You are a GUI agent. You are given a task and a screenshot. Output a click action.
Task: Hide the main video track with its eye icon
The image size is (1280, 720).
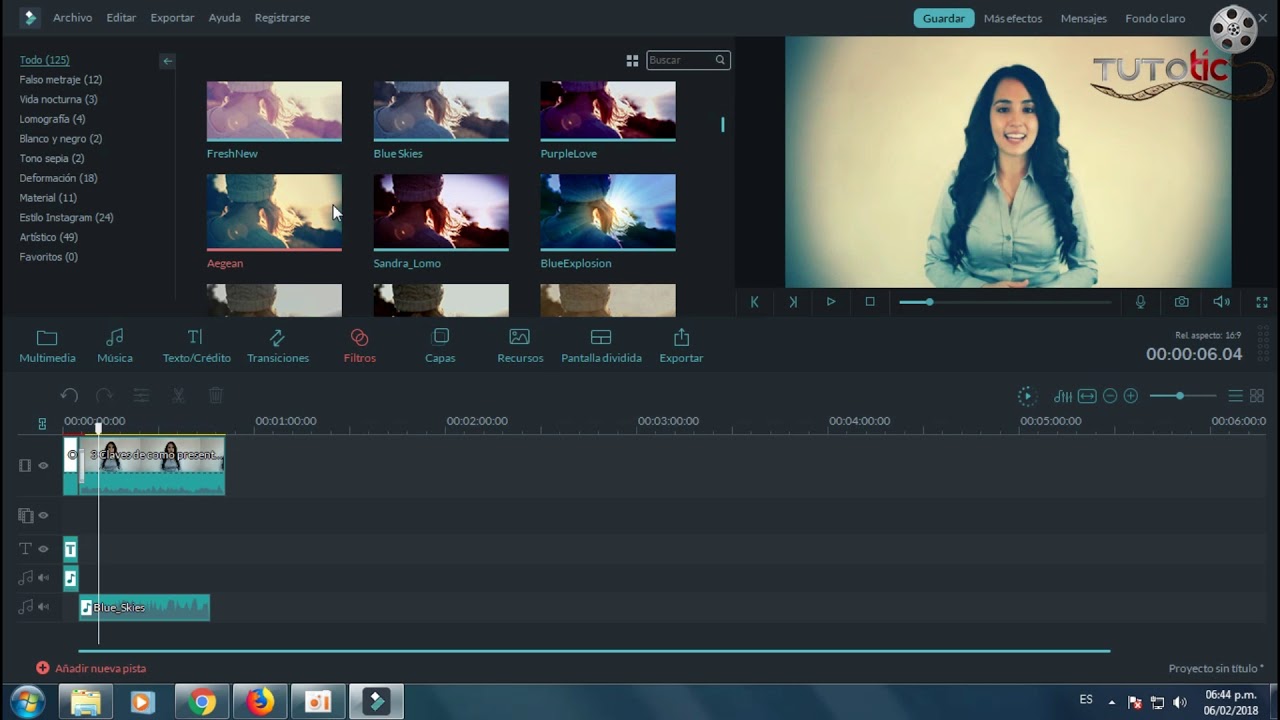(43, 465)
